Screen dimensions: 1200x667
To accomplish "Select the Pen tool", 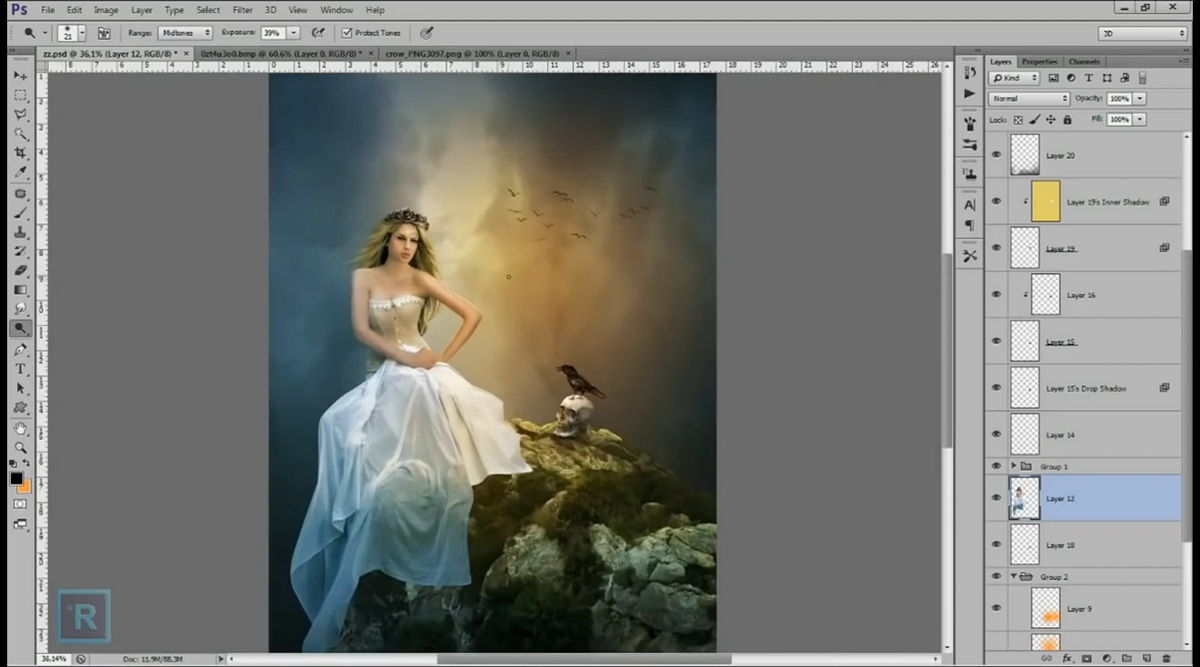I will [x=20, y=349].
